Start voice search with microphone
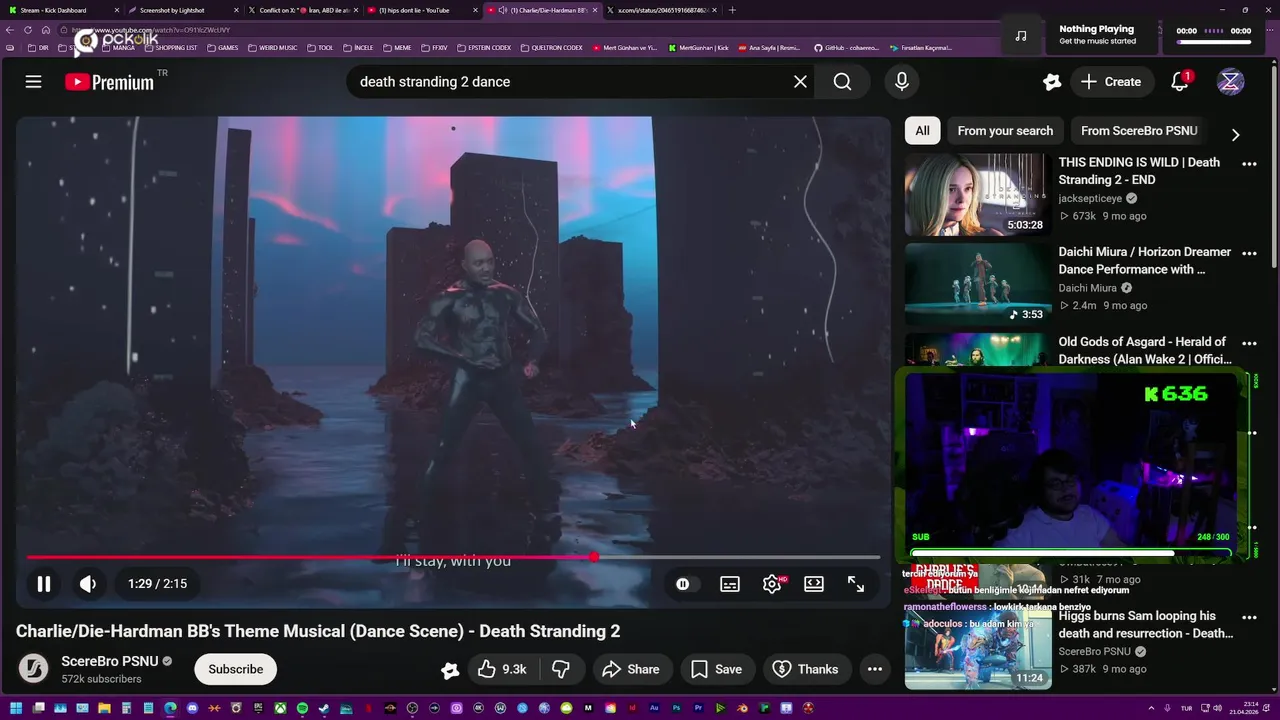 [x=902, y=82]
